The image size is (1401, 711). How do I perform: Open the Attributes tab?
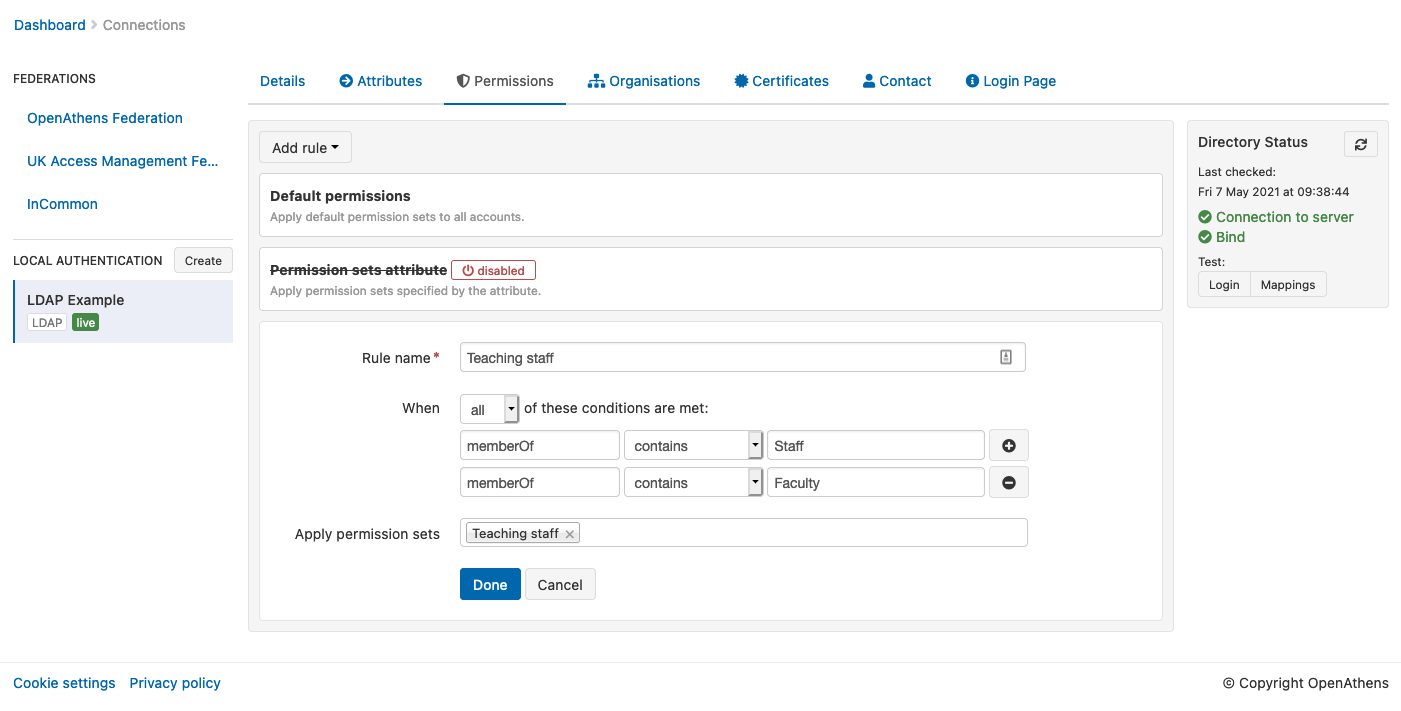pyautogui.click(x=380, y=81)
